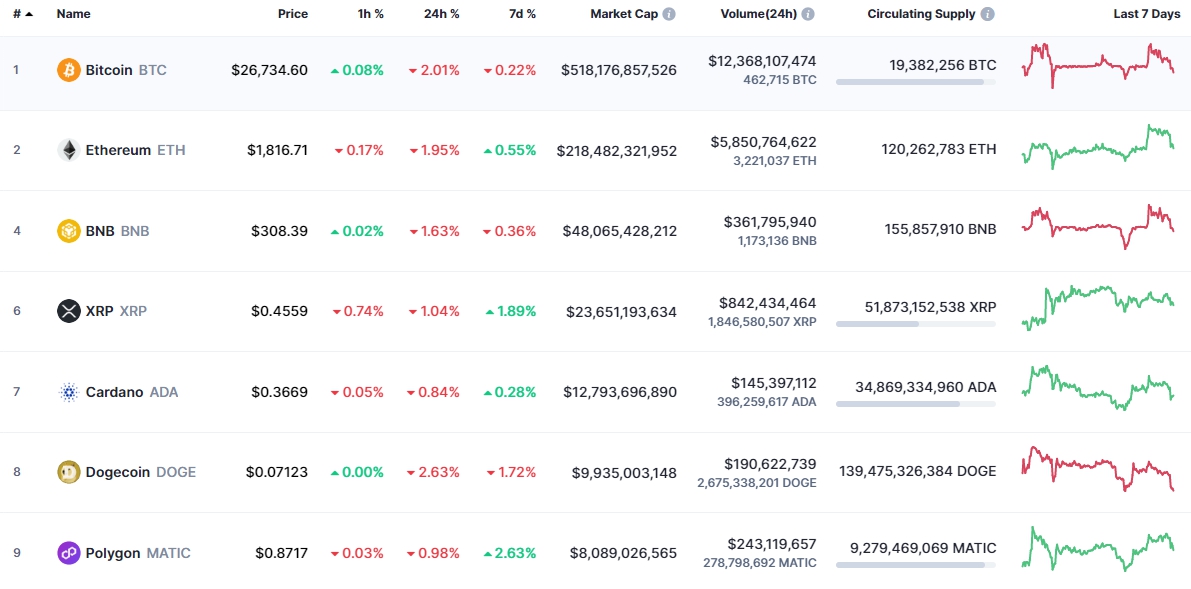This screenshot has height=589, width=1191.
Task: Sort table by Name column
Action: point(72,14)
